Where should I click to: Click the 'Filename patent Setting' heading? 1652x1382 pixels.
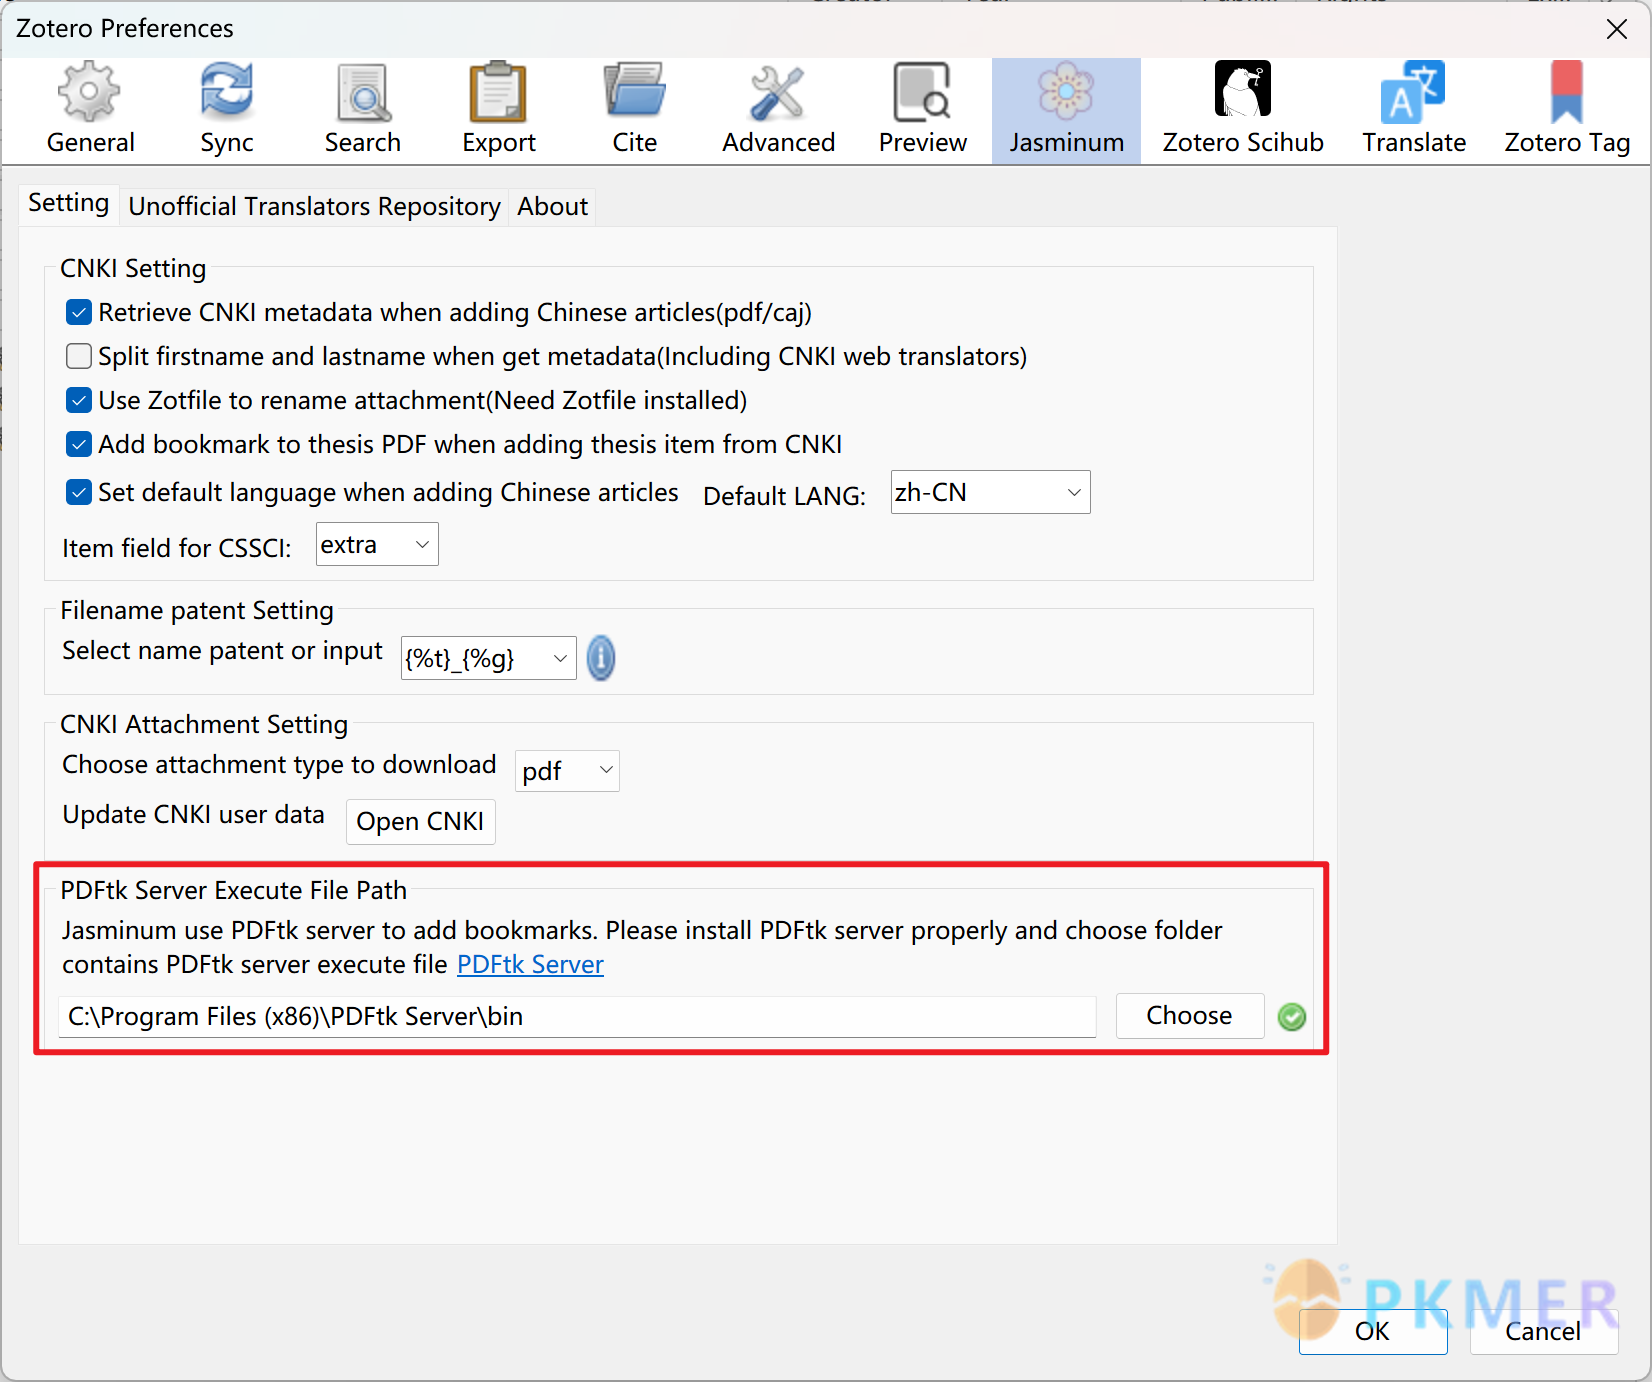197,611
